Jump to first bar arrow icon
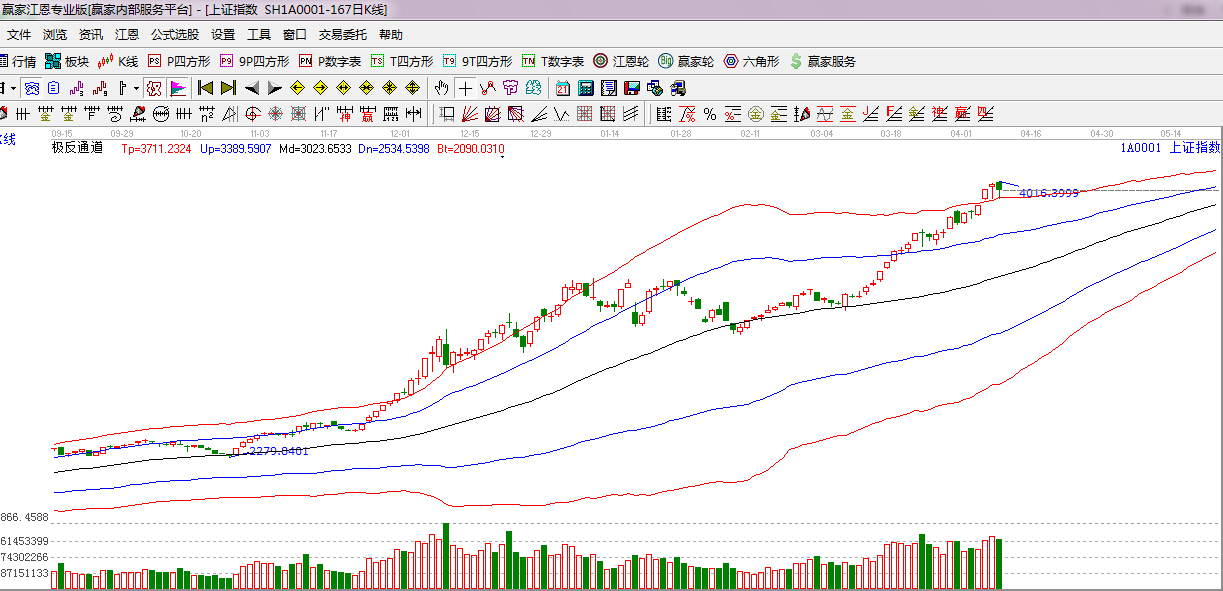This screenshot has height=591, width=1223. [205, 88]
